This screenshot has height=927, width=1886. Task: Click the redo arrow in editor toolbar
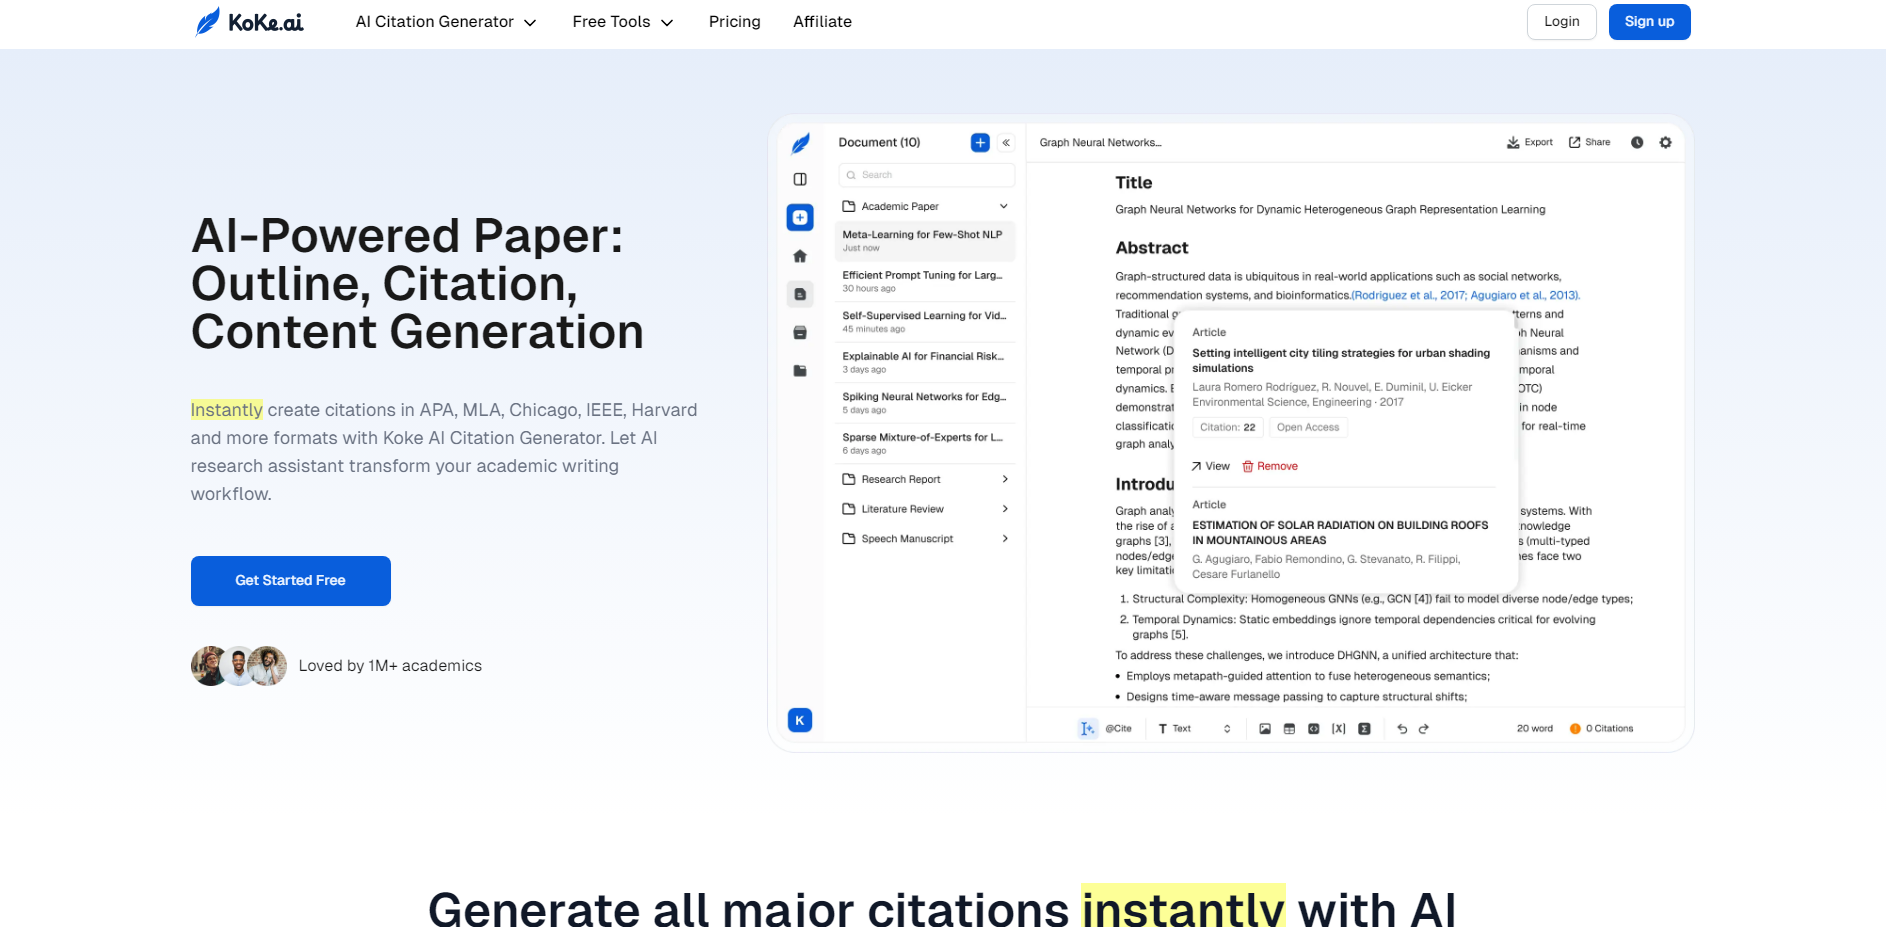coord(1424,729)
